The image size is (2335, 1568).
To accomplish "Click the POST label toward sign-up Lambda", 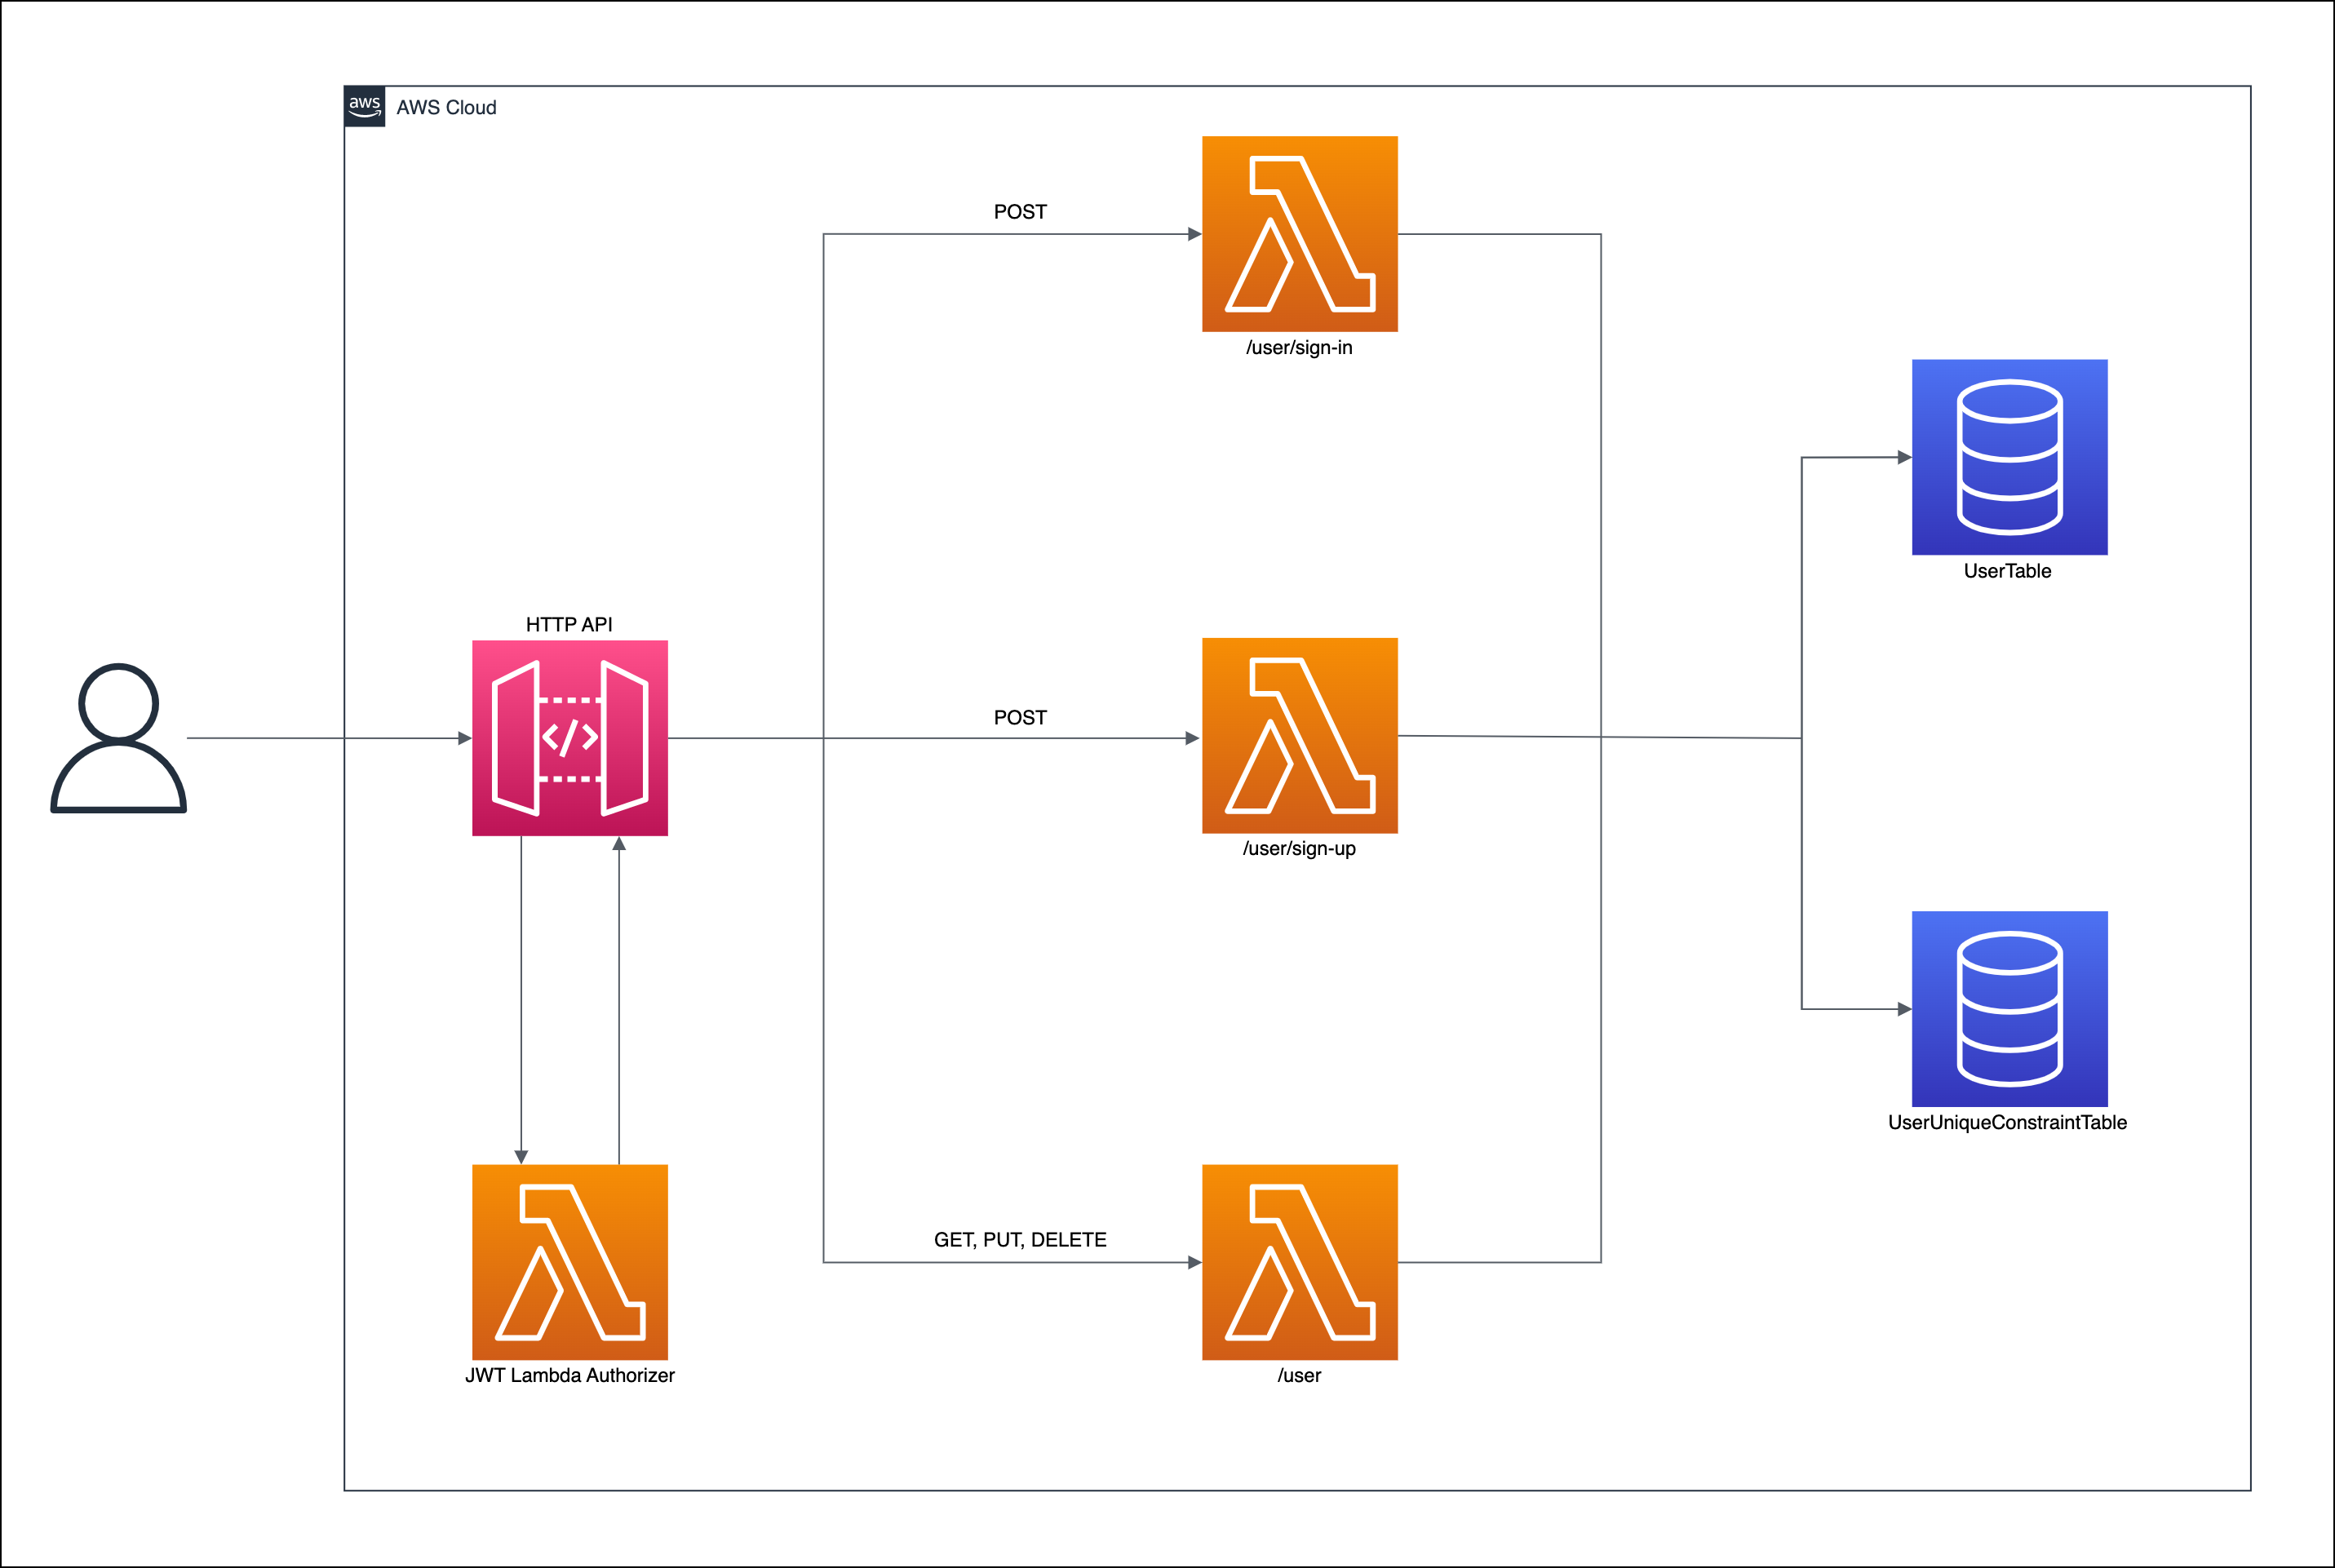I will (1020, 717).
